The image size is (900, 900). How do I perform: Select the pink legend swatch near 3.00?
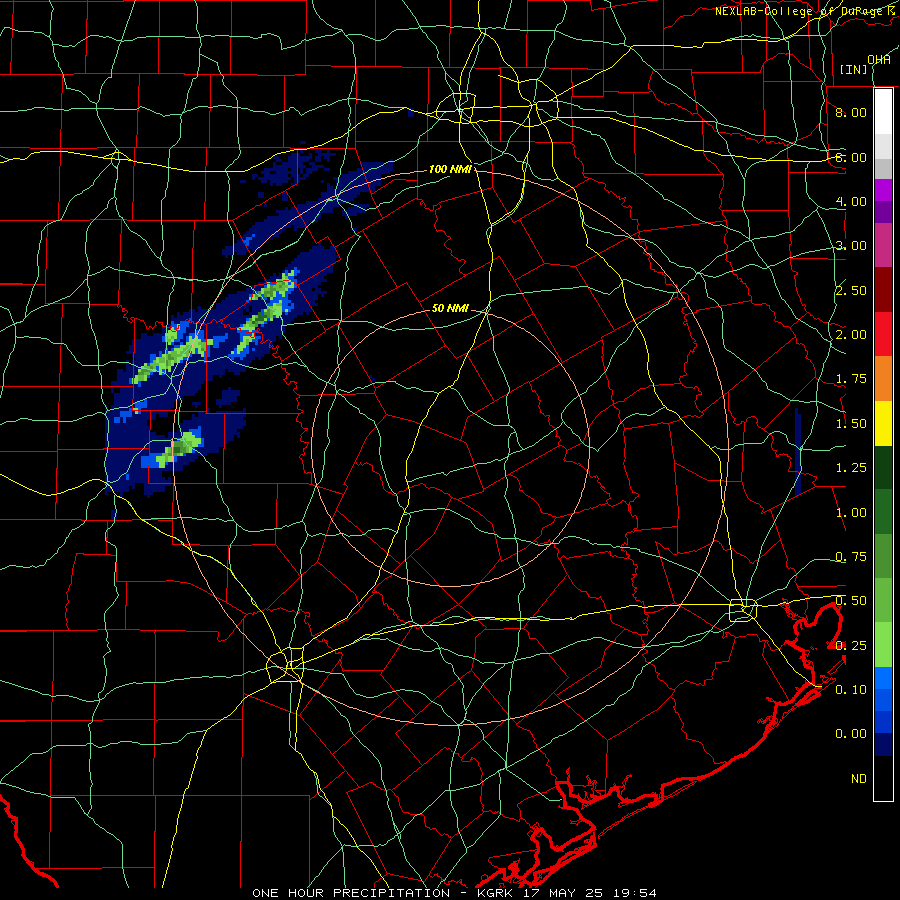pyautogui.click(x=883, y=245)
